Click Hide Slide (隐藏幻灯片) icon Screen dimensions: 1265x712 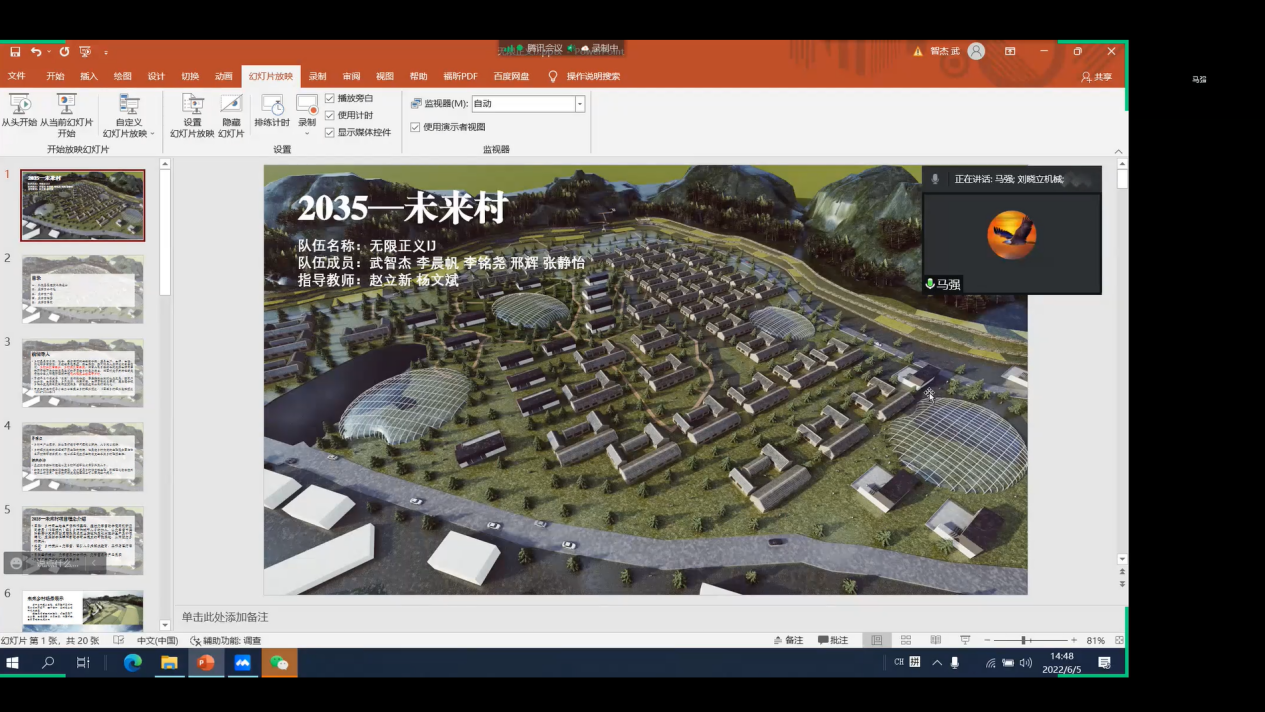231,110
